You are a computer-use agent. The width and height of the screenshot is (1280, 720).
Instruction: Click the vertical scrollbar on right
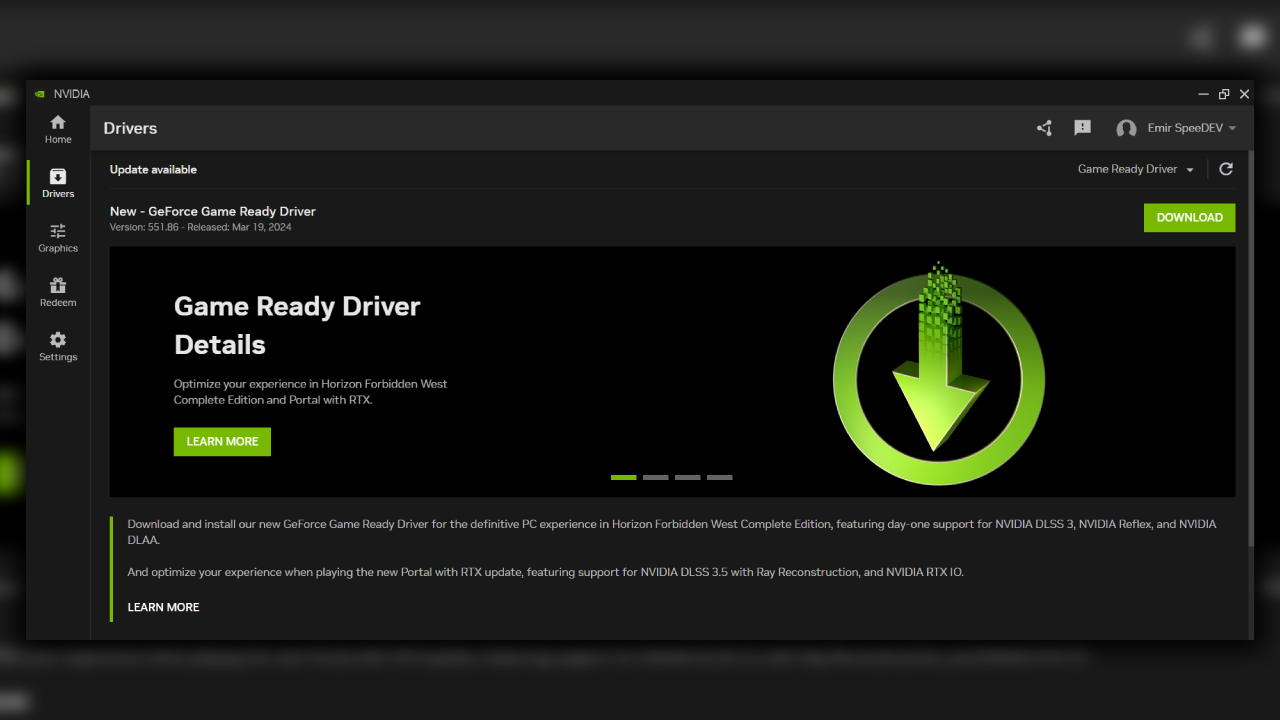coord(1249,350)
